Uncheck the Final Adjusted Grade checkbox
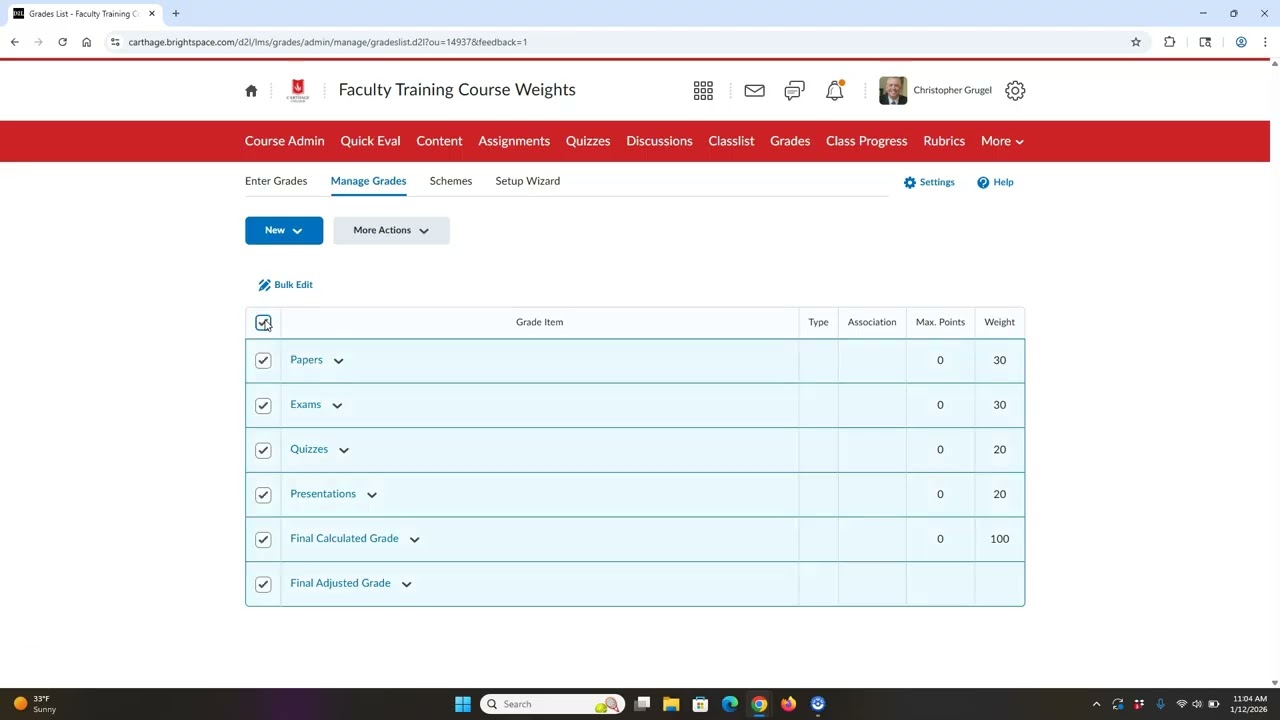1280x720 pixels. [x=263, y=584]
